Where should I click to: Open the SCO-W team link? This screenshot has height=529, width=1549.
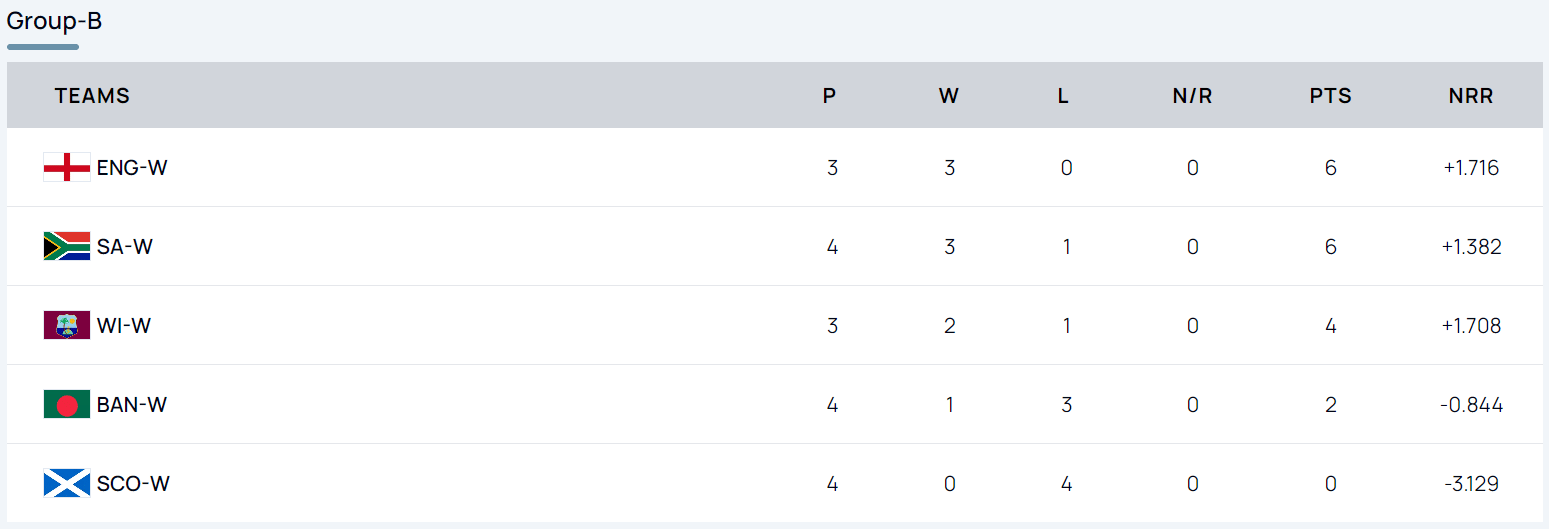click(133, 483)
